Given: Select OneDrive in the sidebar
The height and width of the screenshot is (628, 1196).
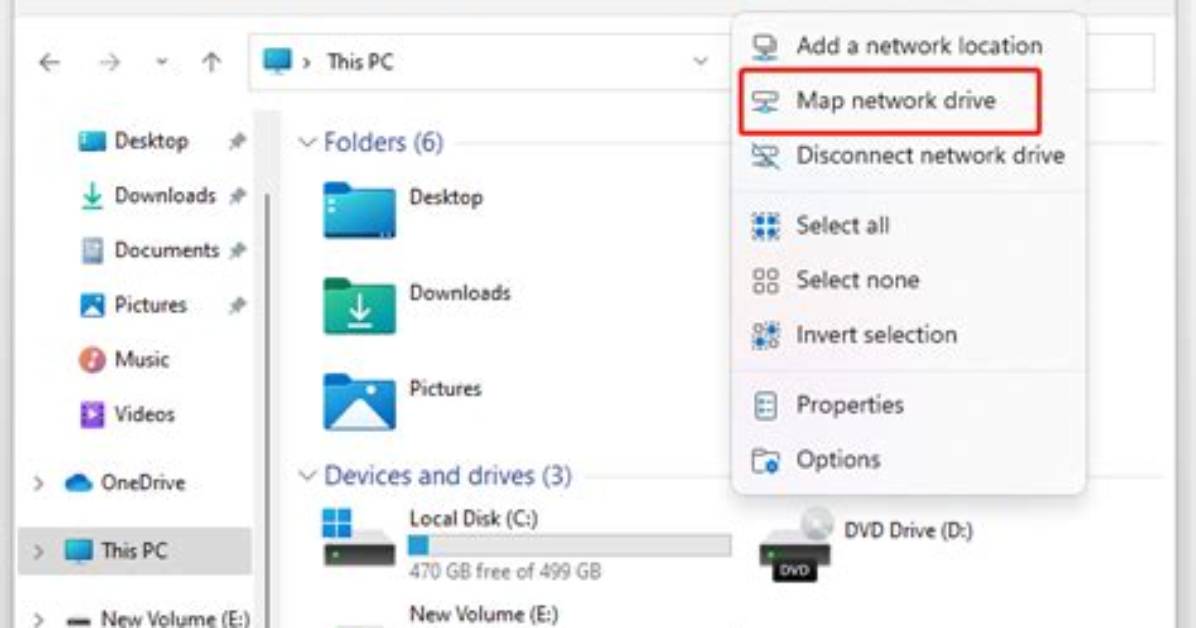Looking at the screenshot, I should (143, 483).
